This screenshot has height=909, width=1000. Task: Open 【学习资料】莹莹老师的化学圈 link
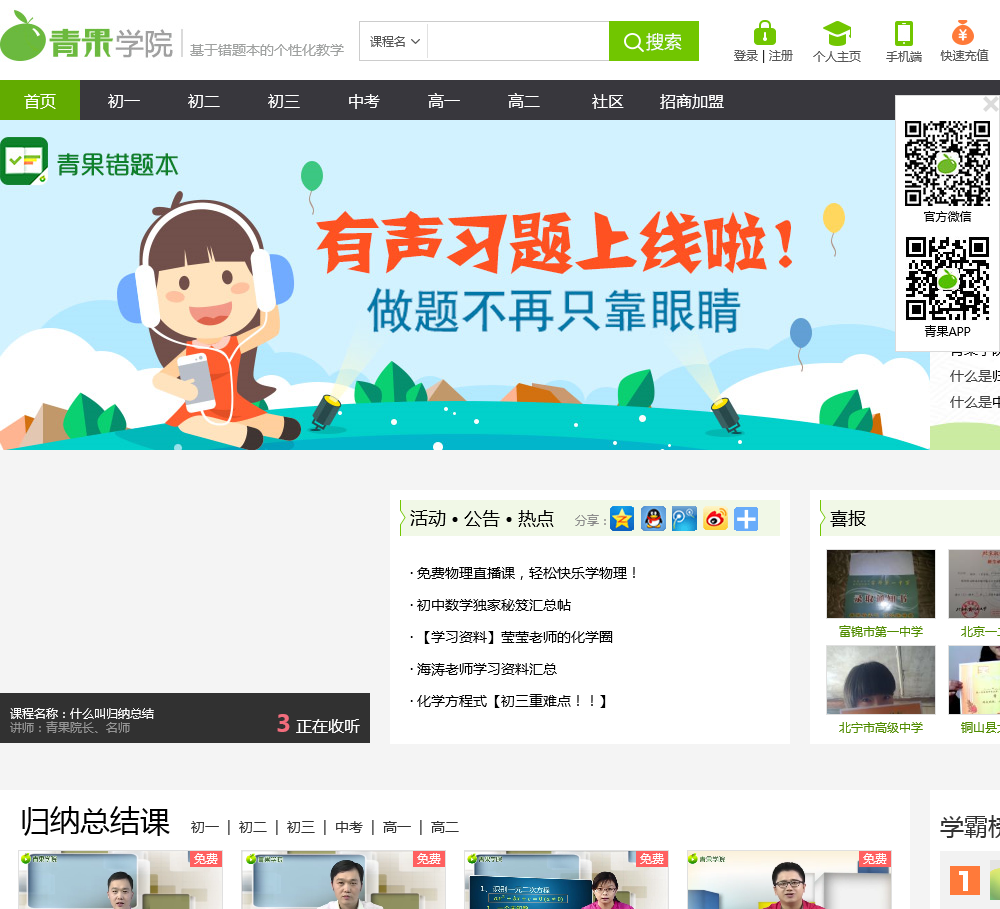515,637
